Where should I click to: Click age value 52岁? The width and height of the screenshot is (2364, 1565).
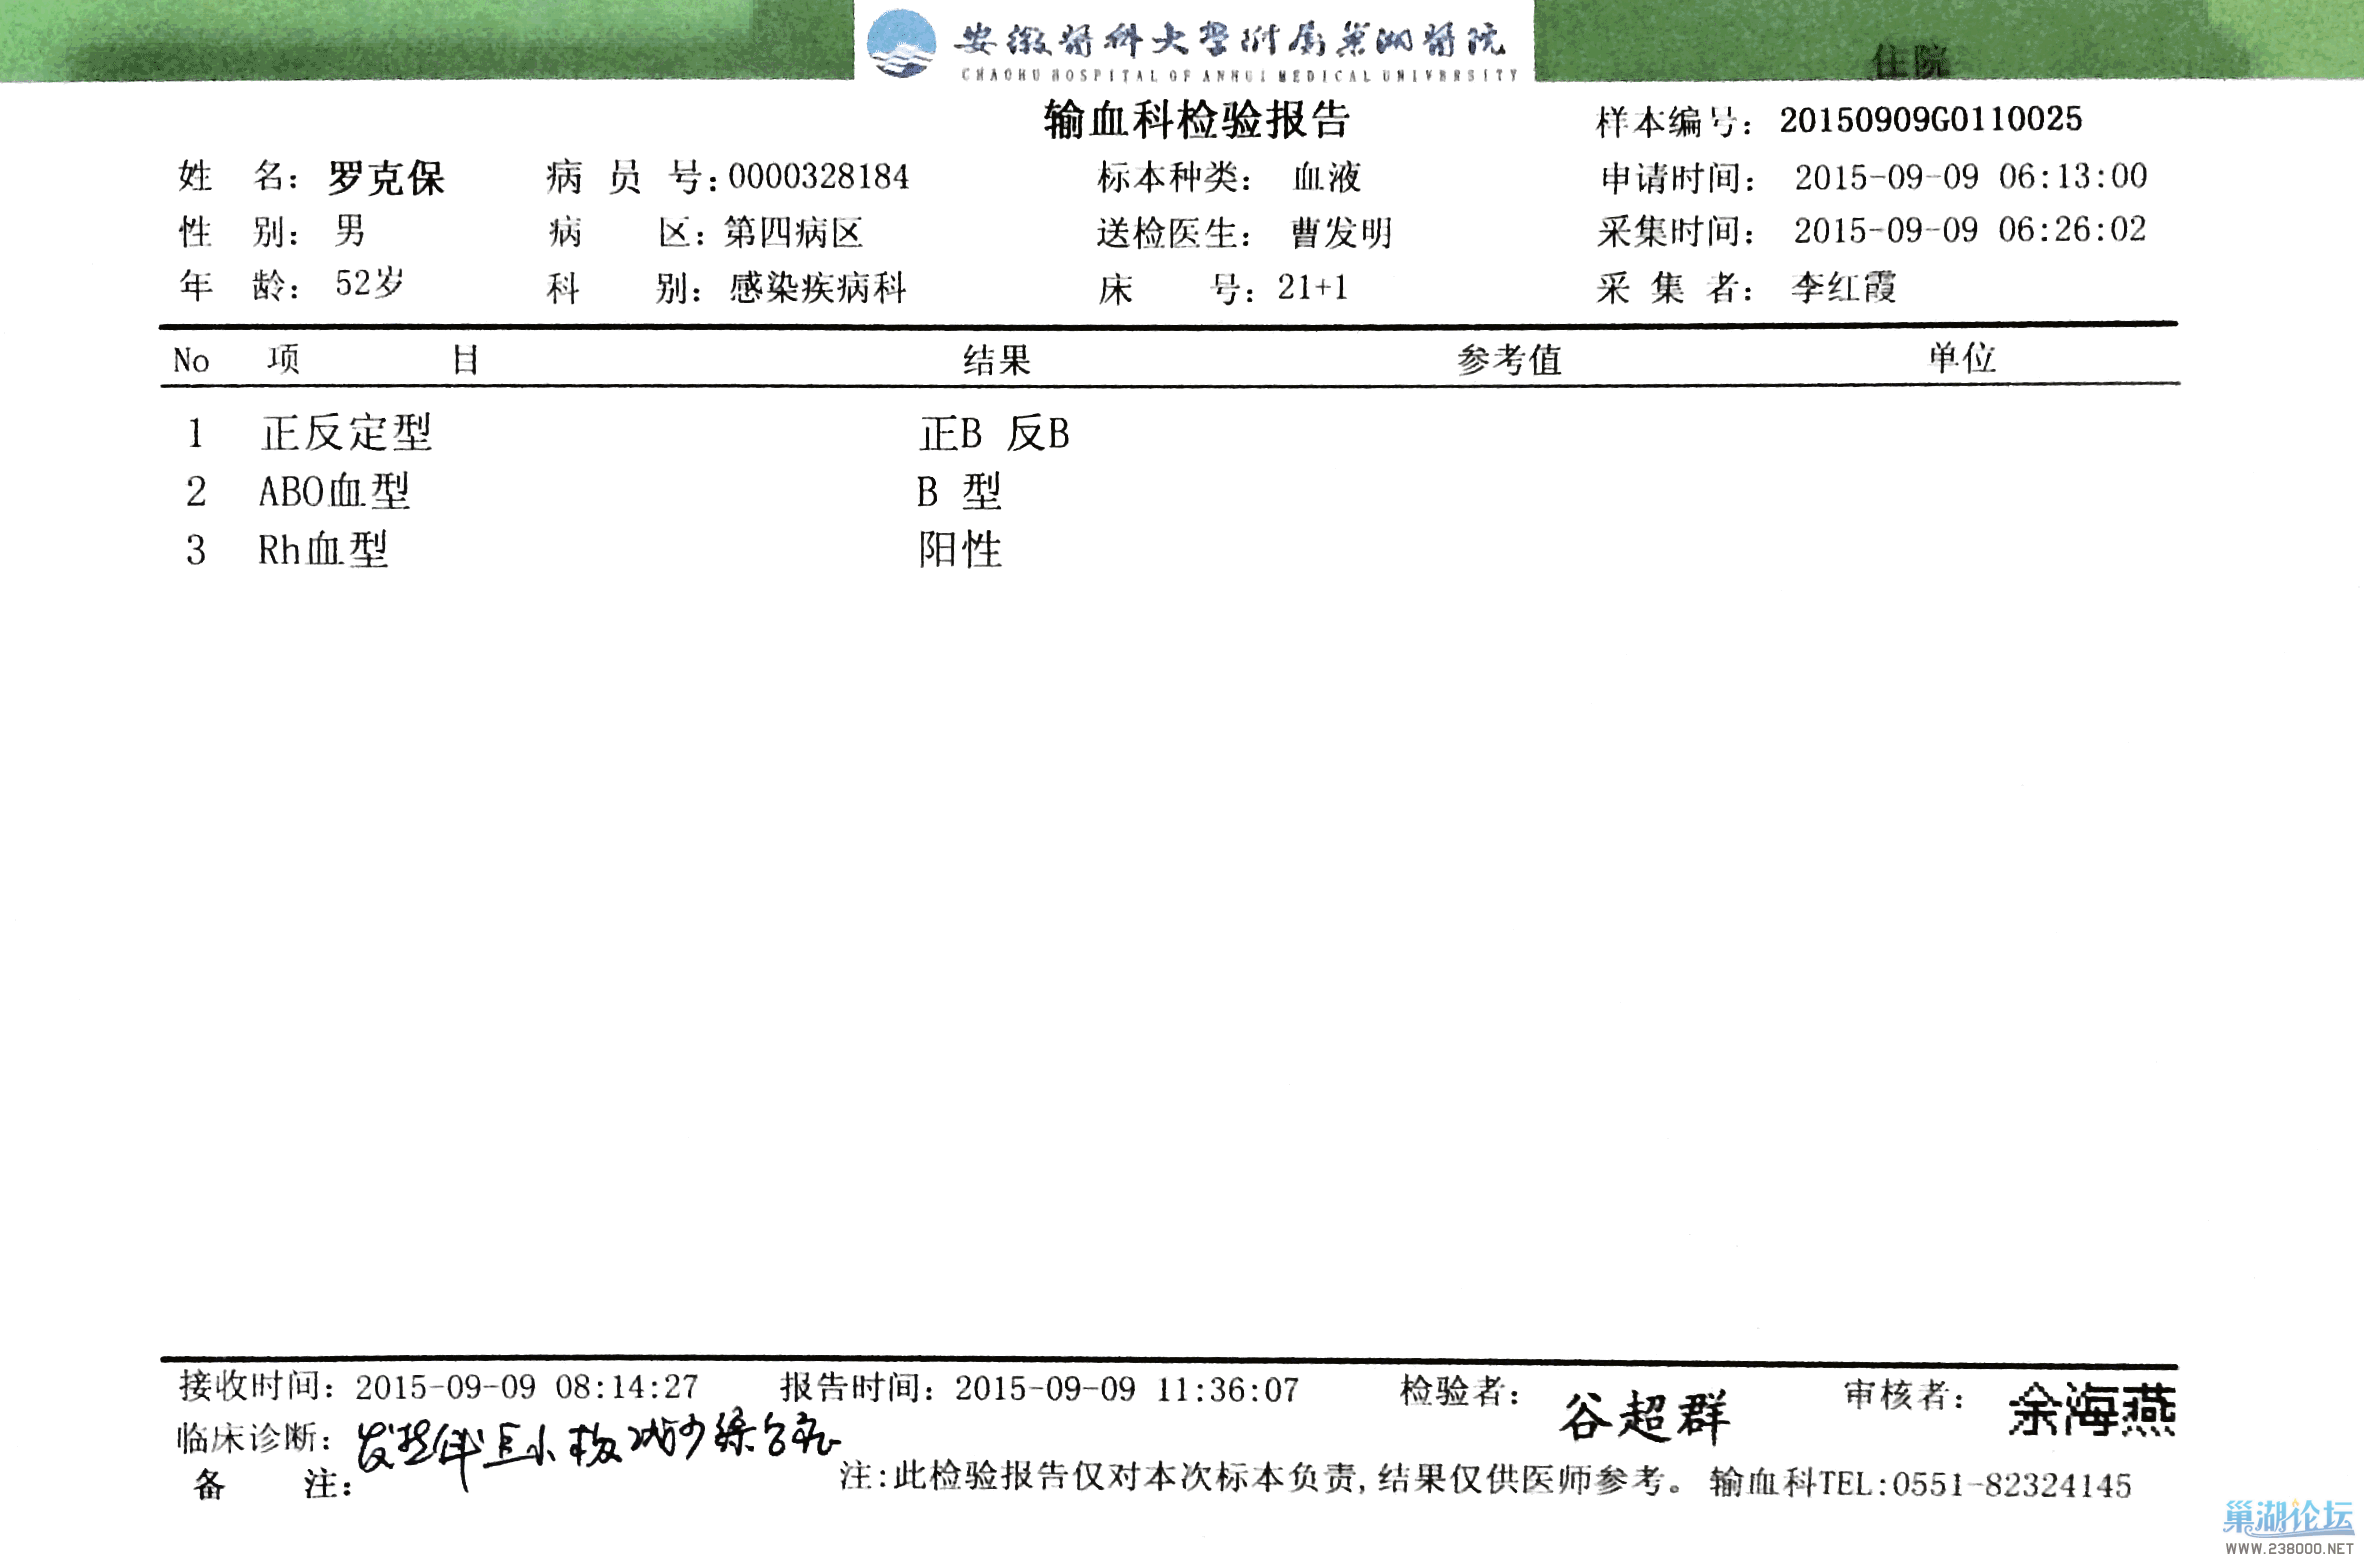[x=369, y=283]
